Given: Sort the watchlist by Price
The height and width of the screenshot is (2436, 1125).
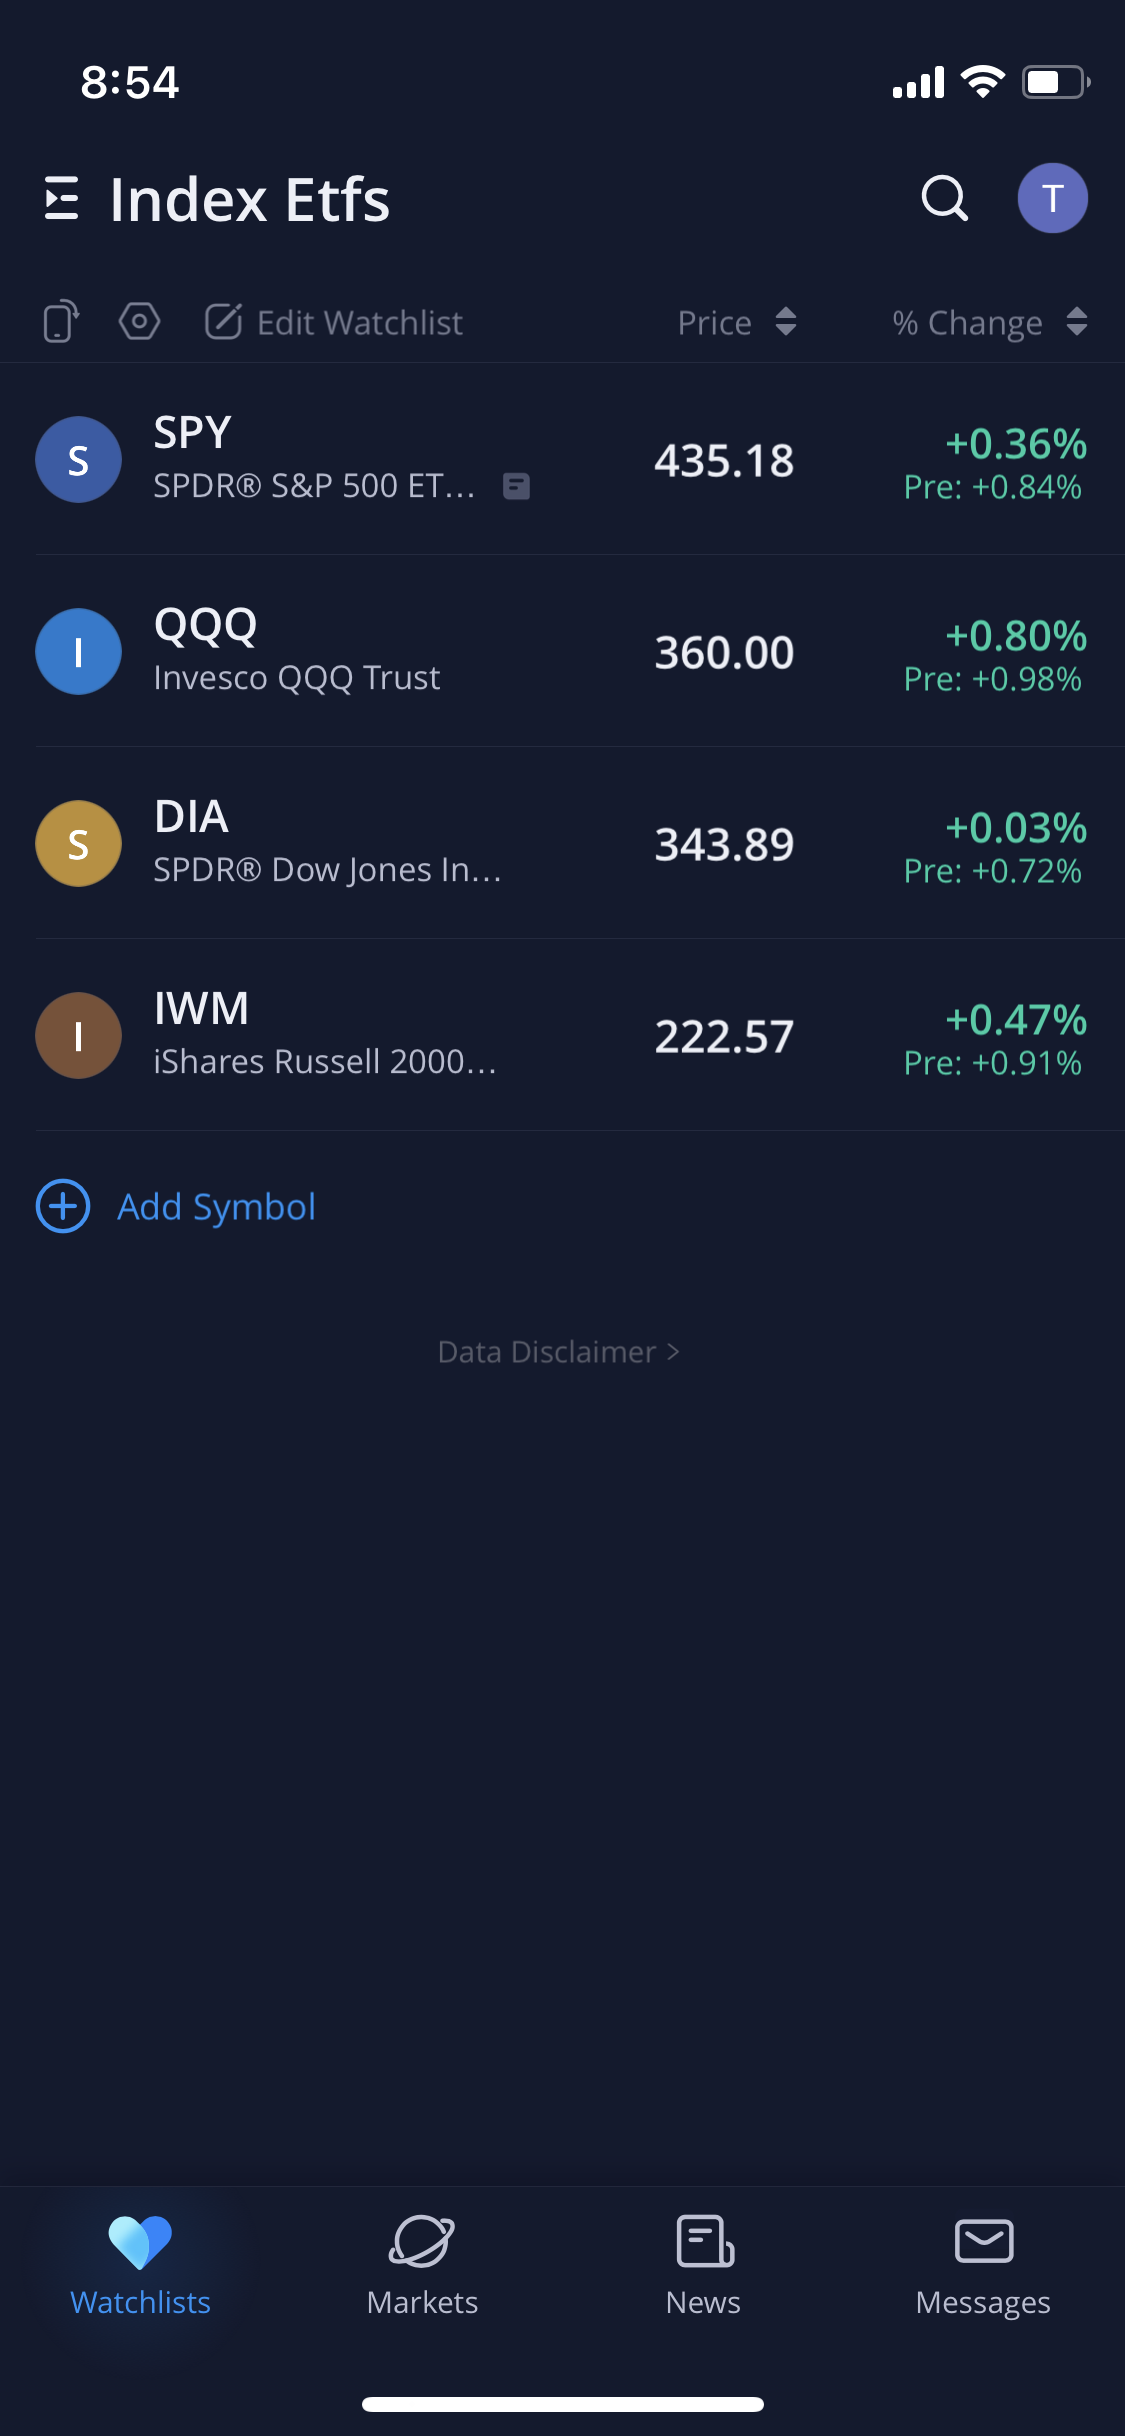Looking at the screenshot, I should click(x=736, y=322).
